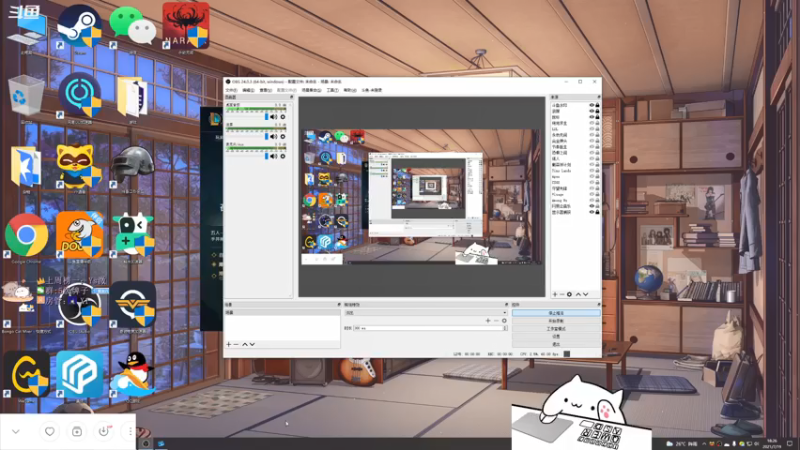Screen dimensions: 800x450
Task: Pop out the audio mixer dock
Action: [291, 97]
